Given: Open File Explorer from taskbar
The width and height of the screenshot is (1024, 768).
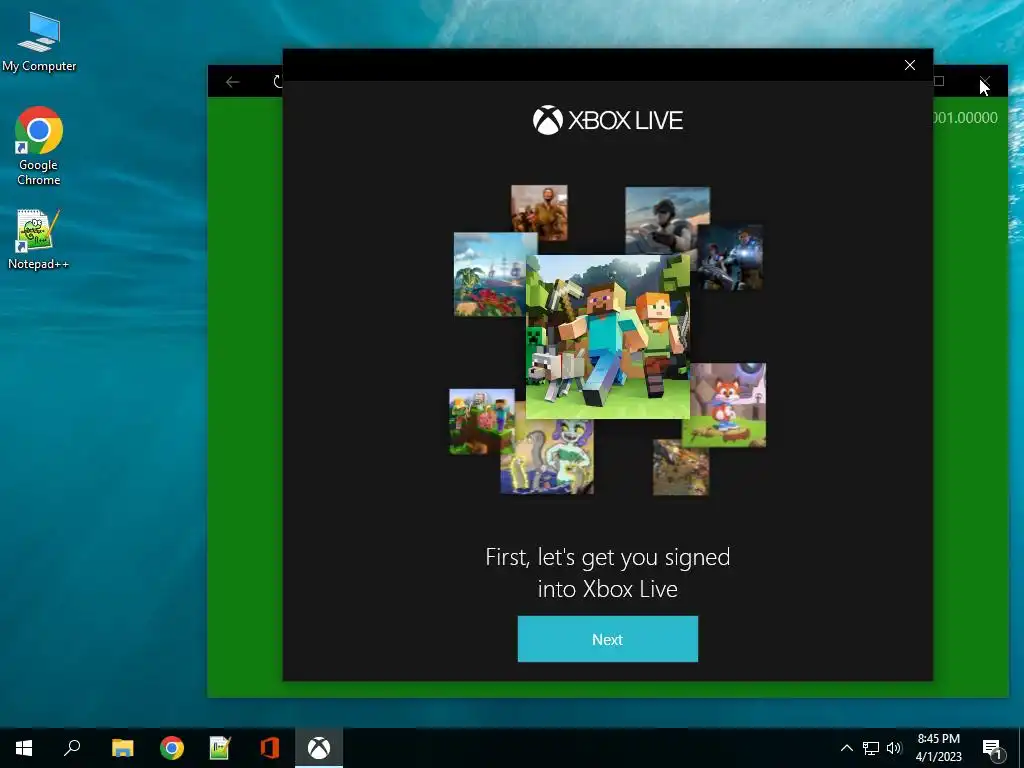Looking at the screenshot, I should coord(122,748).
